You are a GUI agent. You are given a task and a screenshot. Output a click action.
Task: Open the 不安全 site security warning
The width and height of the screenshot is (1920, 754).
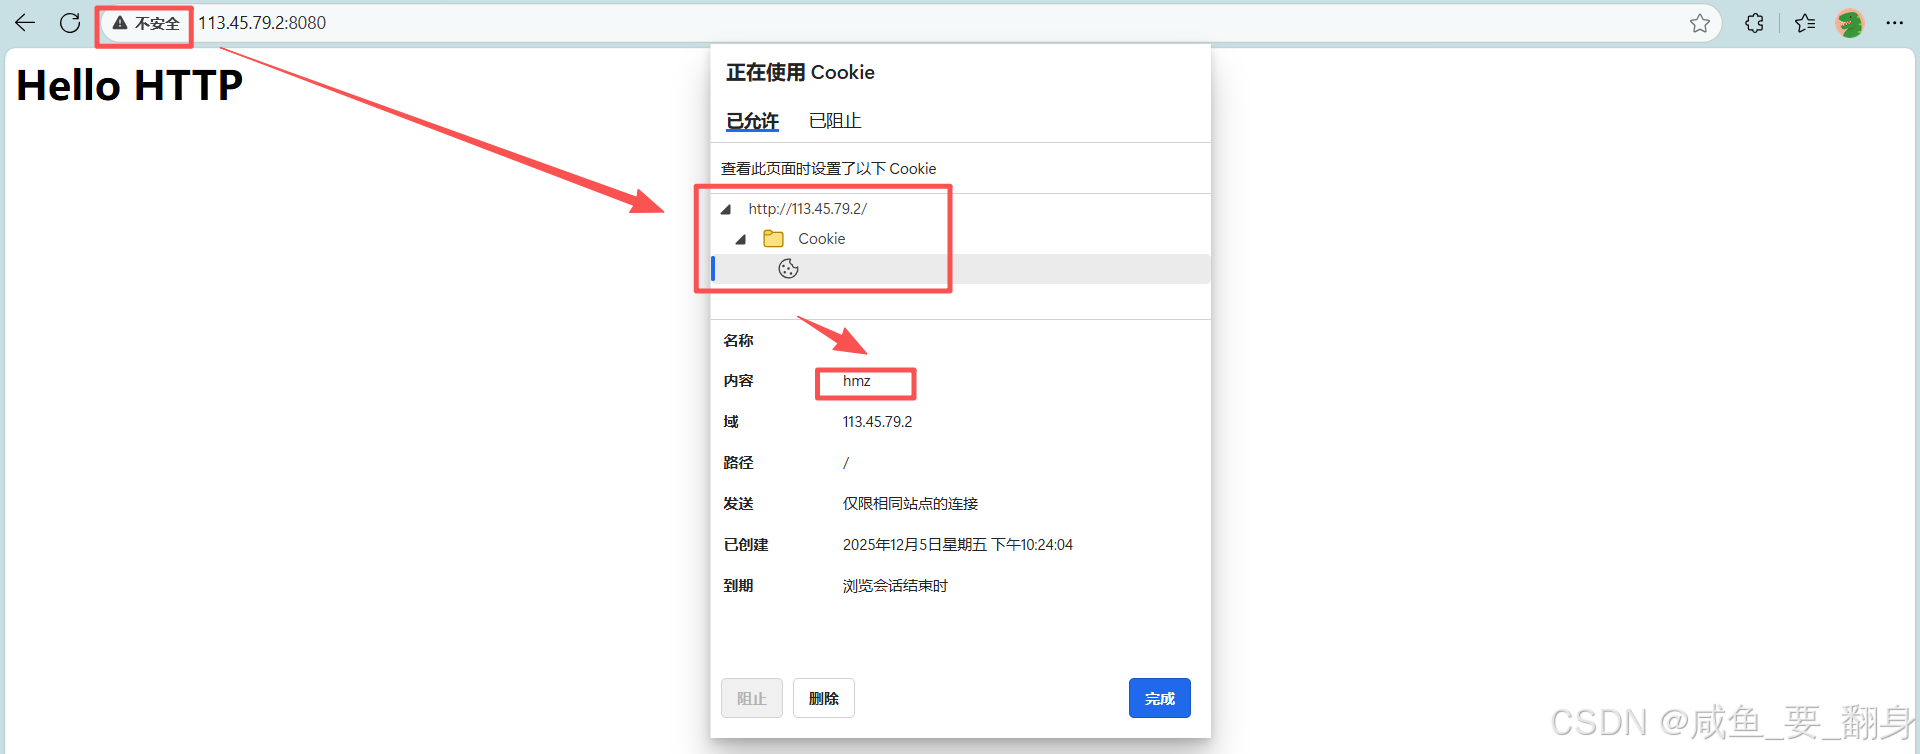[x=146, y=23]
